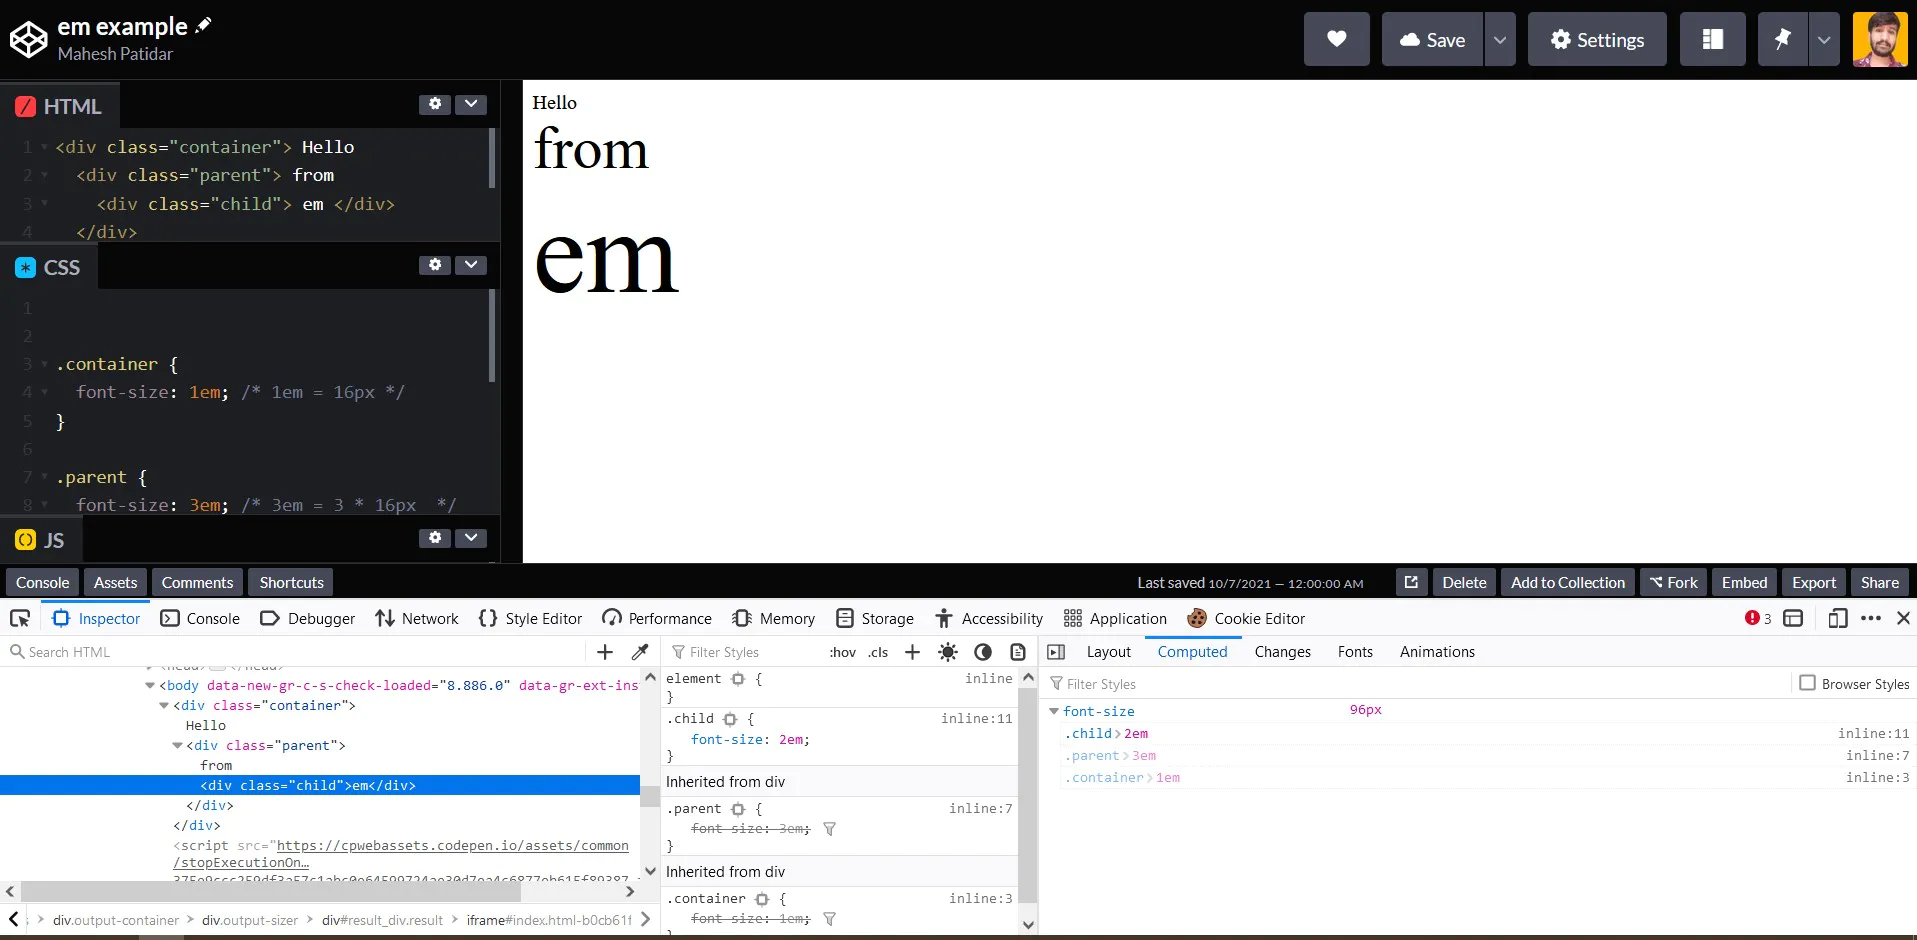Click the Settings button
Screen dimensions: 1917x940
[x=1596, y=40]
